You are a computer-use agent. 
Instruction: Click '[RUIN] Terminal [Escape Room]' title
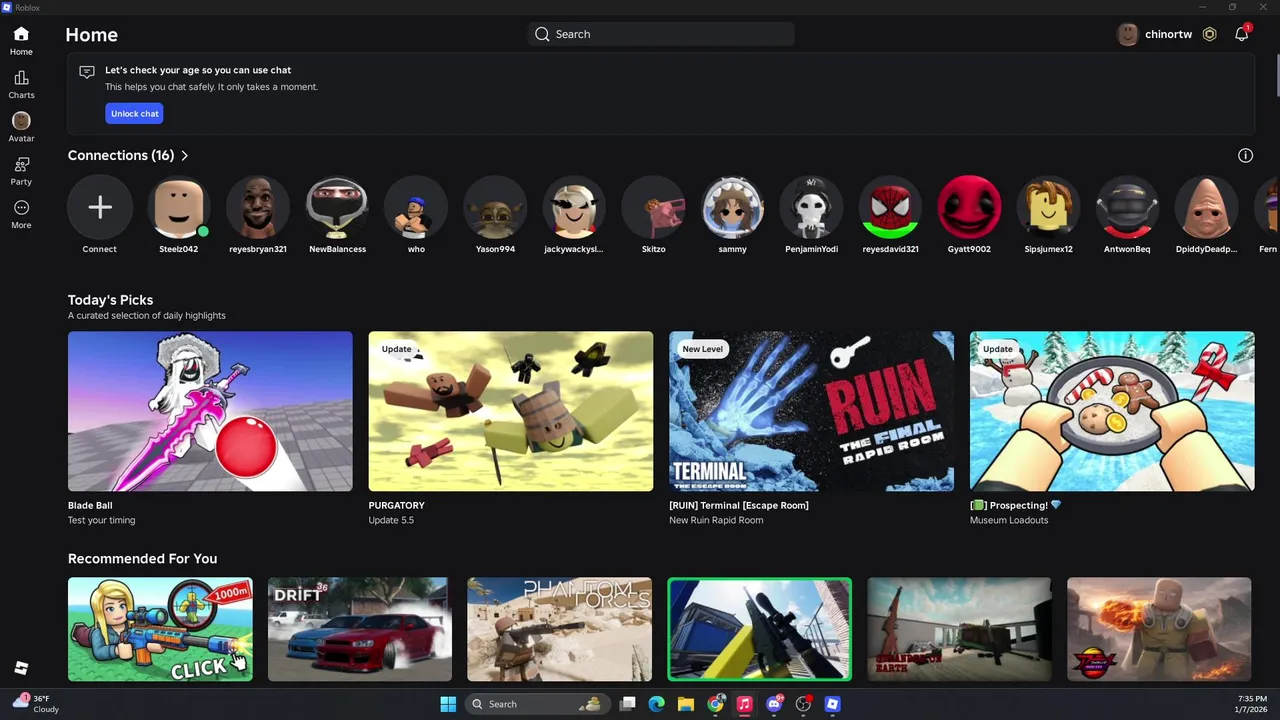click(739, 505)
